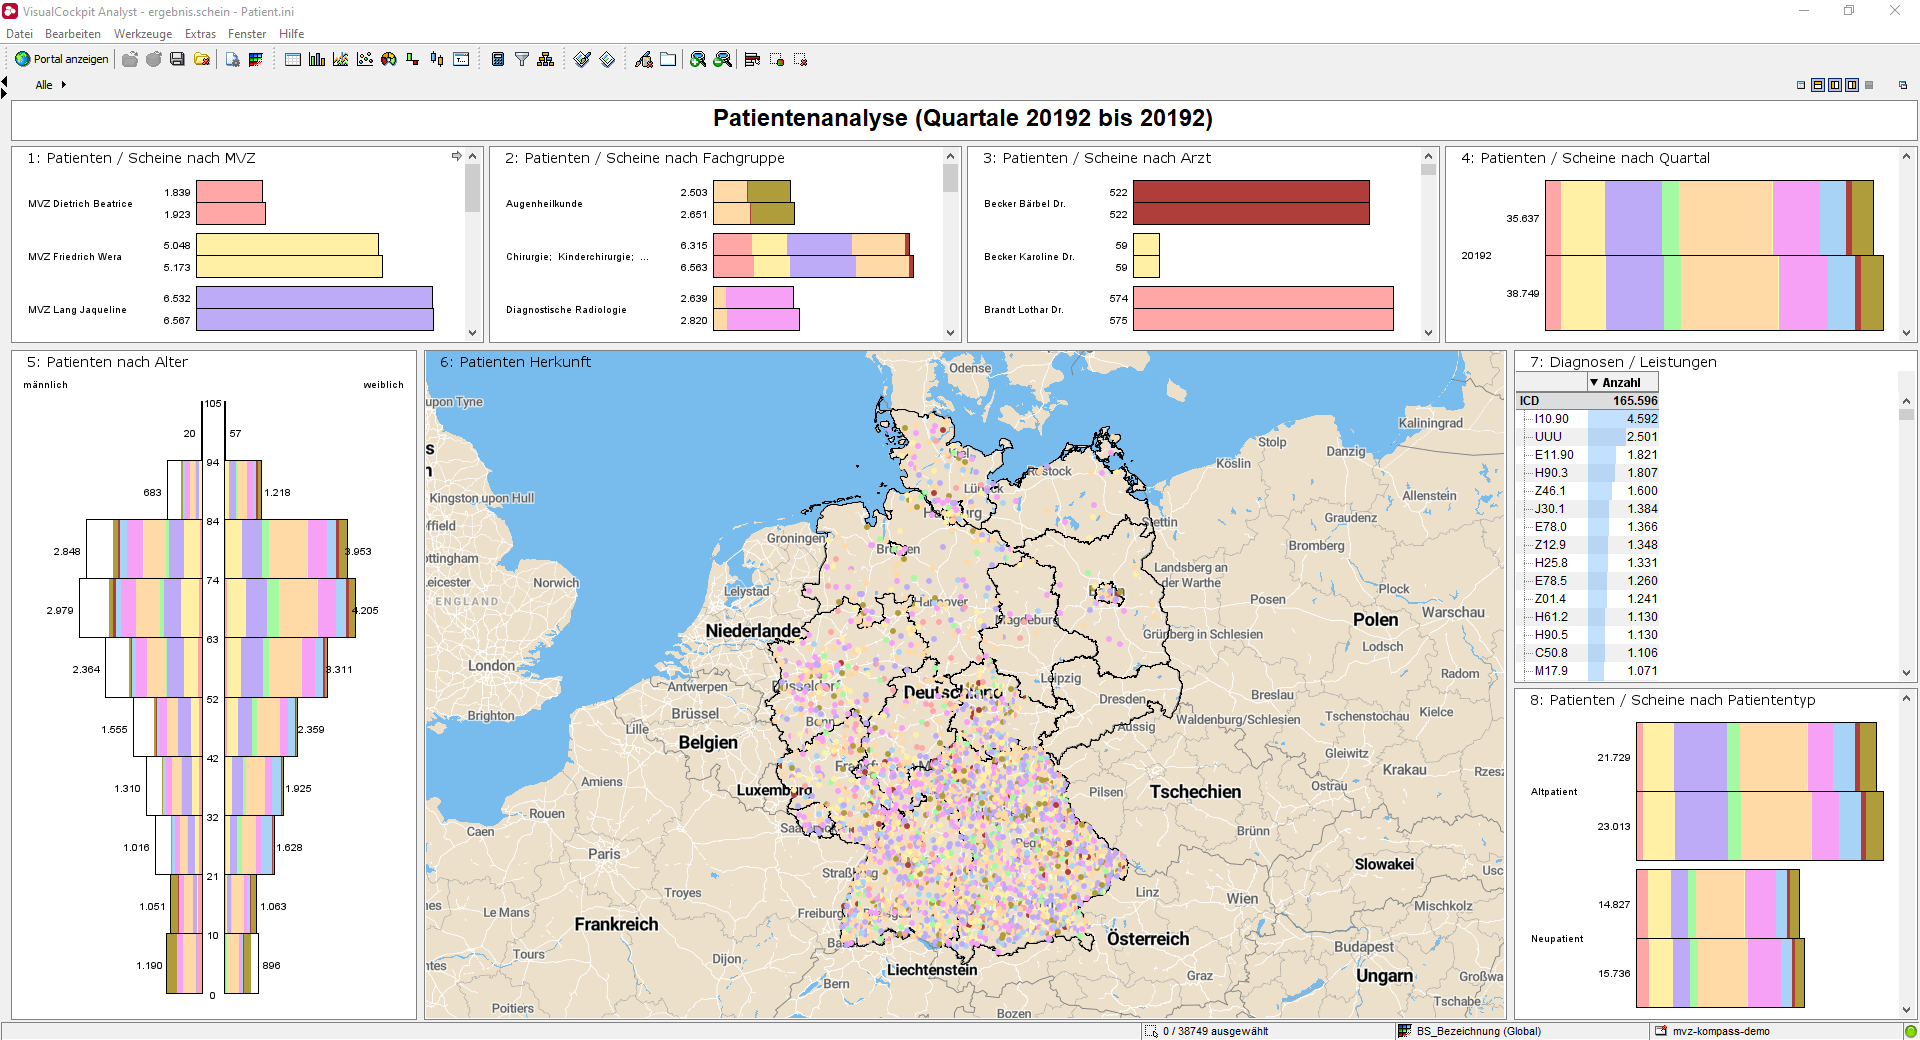Open the Extras menu
Image resolution: width=1920 pixels, height=1040 pixels.
200,34
